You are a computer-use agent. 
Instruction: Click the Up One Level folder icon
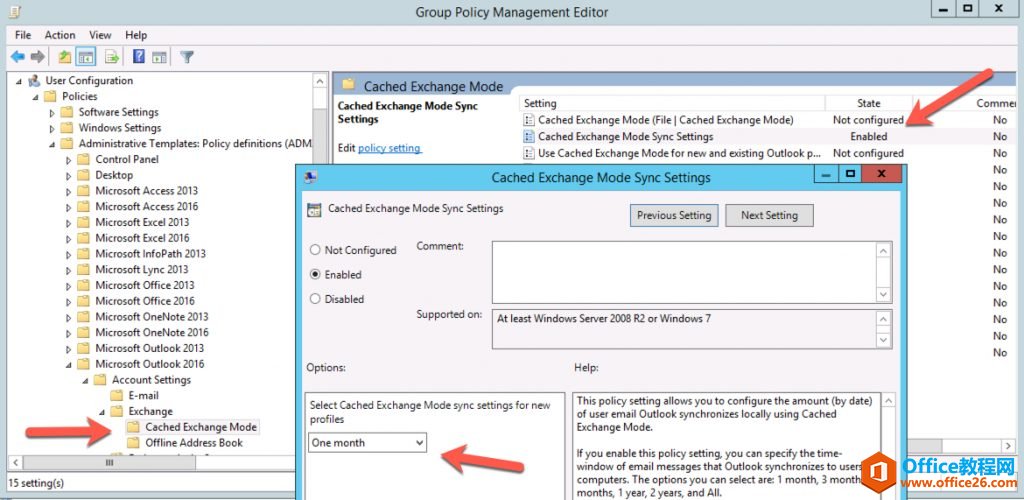[x=65, y=56]
